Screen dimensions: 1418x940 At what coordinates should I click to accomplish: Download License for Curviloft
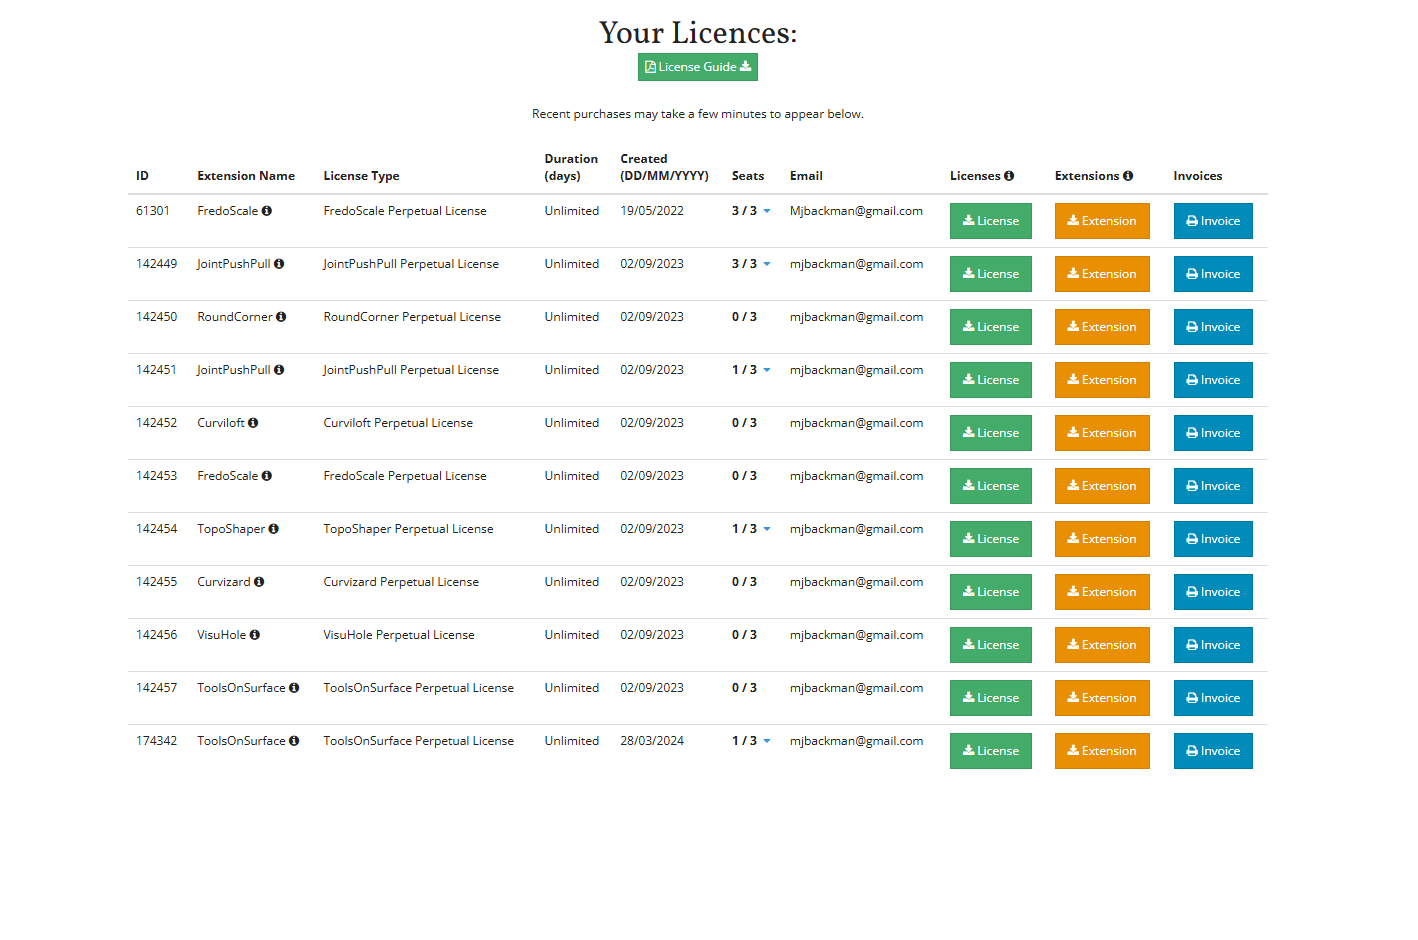pos(990,433)
